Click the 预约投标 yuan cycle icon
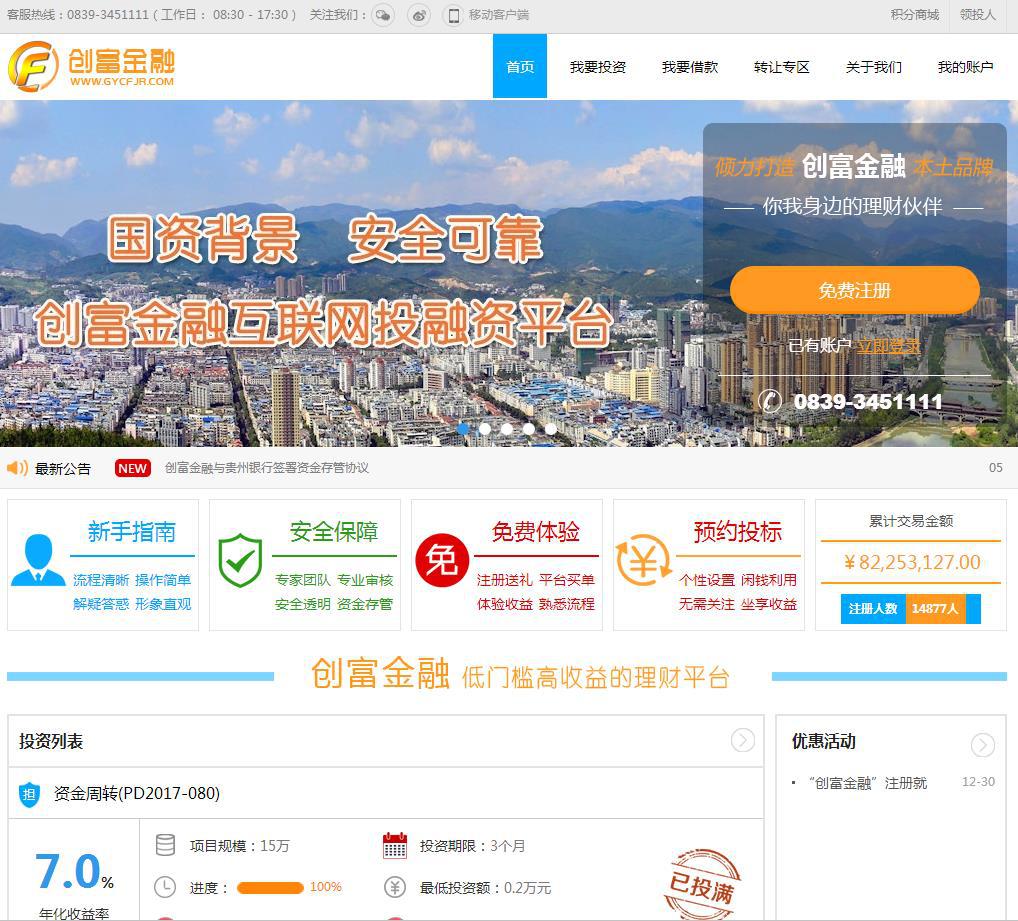Screen dimensions: 1018x921 click(x=643, y=561)
